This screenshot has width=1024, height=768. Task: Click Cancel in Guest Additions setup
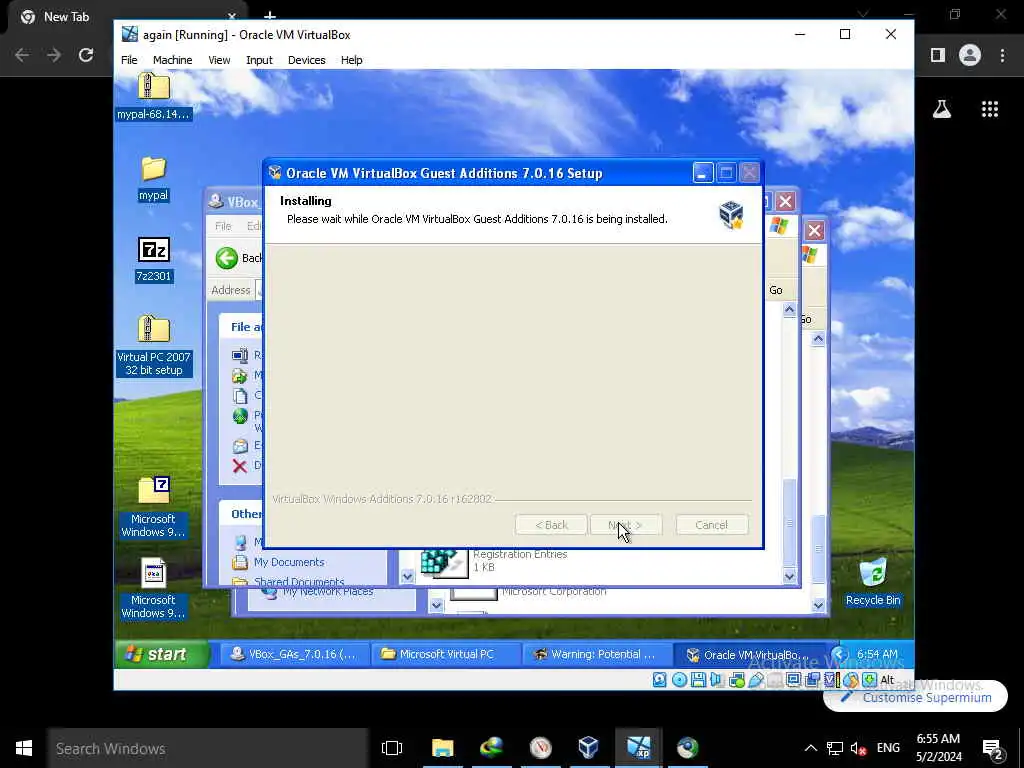coord(711,525)
